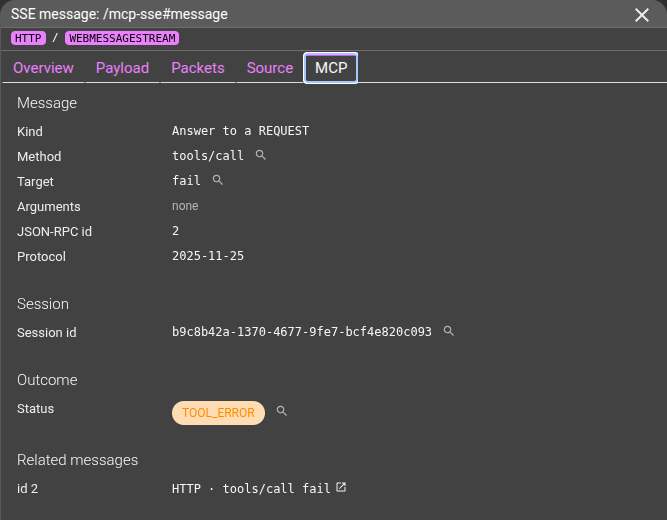Click the search icon beside TOOL_ERROR status
The height and width of the screenshot is (520, 667).
tap(282, 411)
